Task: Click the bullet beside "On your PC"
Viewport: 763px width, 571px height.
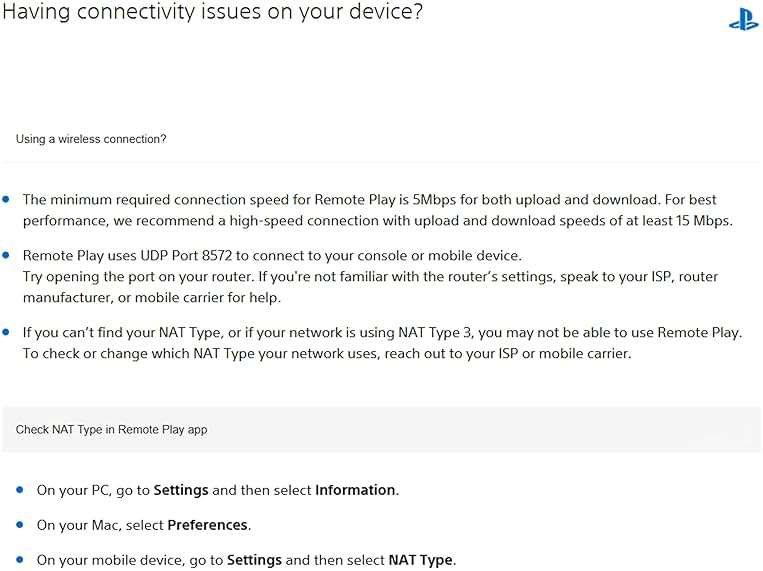Action: (21, 490)
